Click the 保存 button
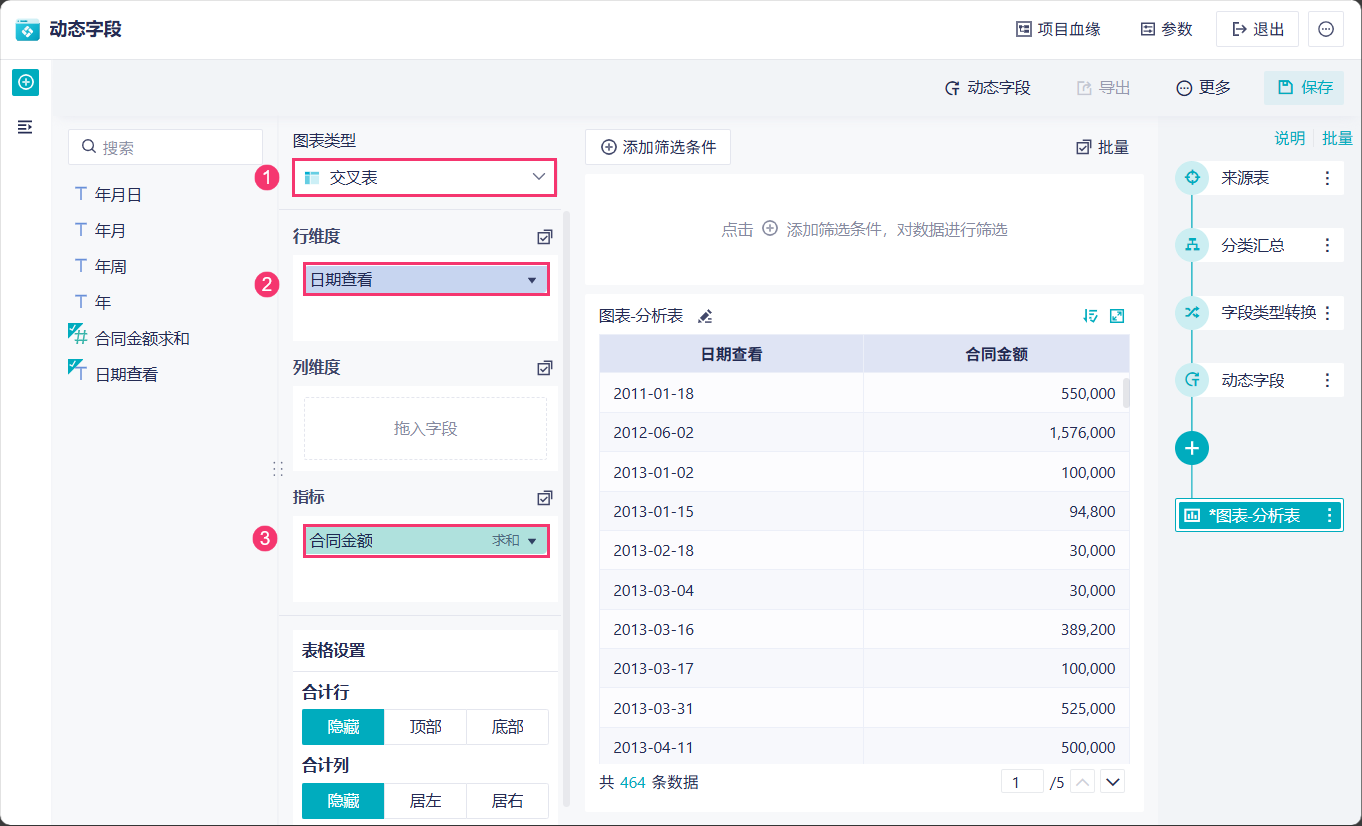The height and width of the screenshot is (826, 1362). coord(1304,88)
